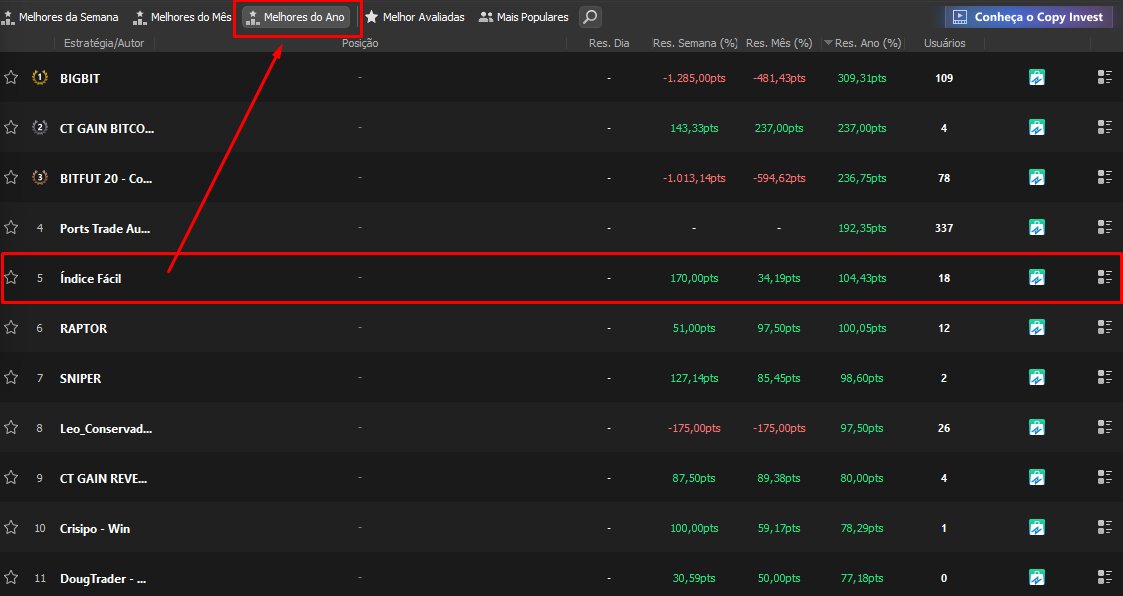Switch to Mais Populares tab
This screenshot has width=1123, height=596.
tap(524, 16)
